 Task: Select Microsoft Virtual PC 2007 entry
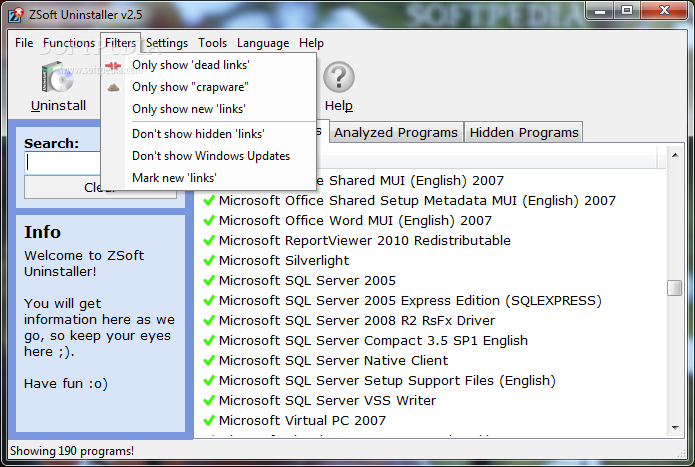tap(302, 420)
